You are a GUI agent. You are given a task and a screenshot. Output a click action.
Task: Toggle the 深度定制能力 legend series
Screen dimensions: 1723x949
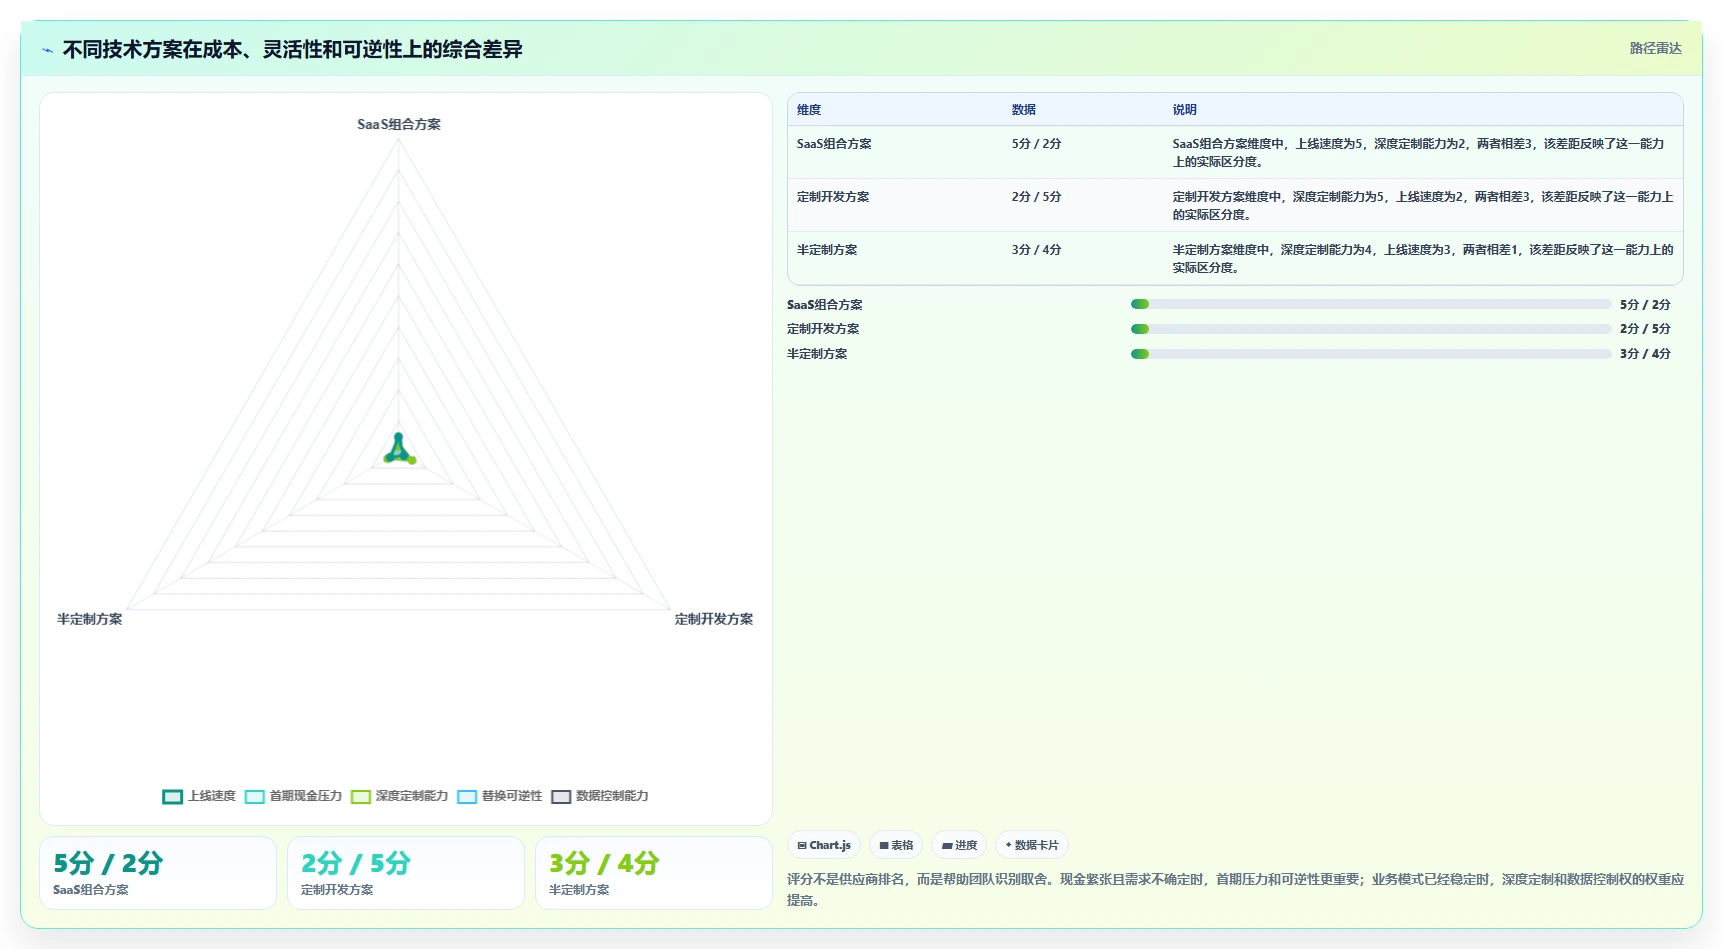point(399,796)
